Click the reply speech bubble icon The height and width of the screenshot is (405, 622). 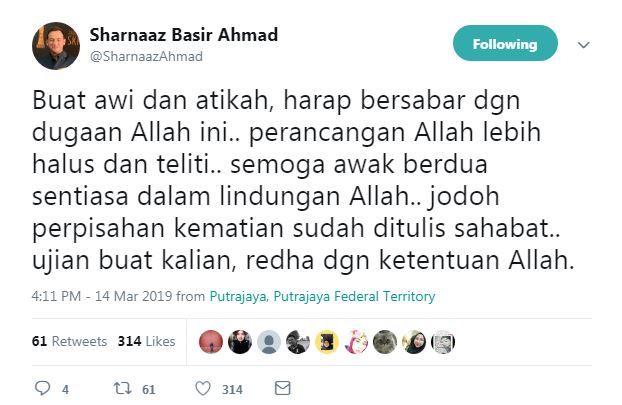(x=42, y=388)
